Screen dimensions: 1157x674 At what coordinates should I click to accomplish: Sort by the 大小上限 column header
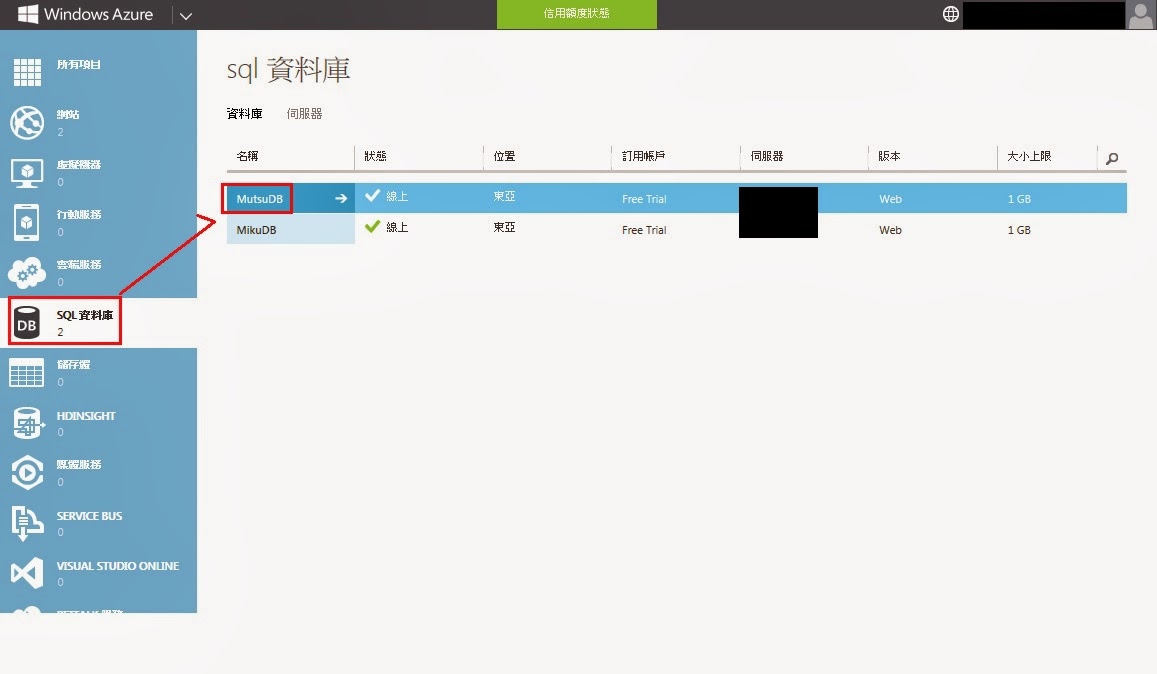pyautogui.click(x=1029, y=156)
